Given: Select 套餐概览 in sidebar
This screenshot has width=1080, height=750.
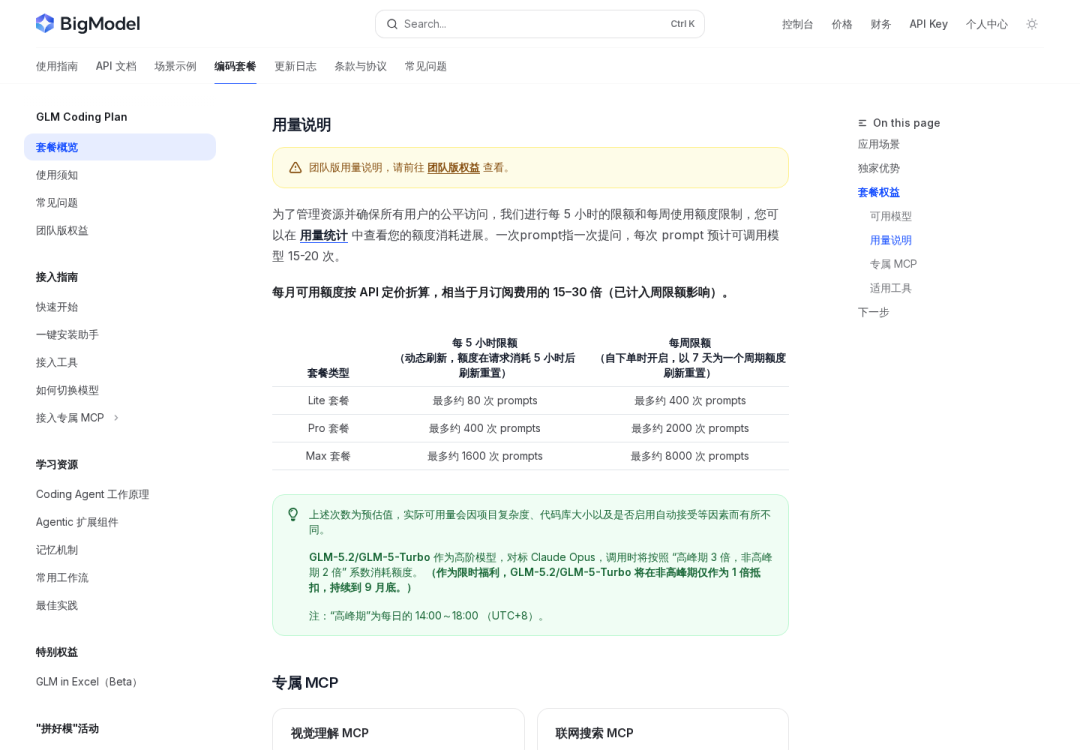Looking at the screenshot, I should (120, 147).
